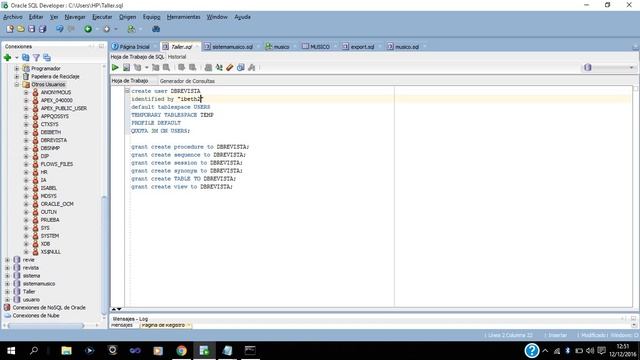Expand the revista connection node
The height and width of the screenshot is (360, 640).
[x=7, y=268]
